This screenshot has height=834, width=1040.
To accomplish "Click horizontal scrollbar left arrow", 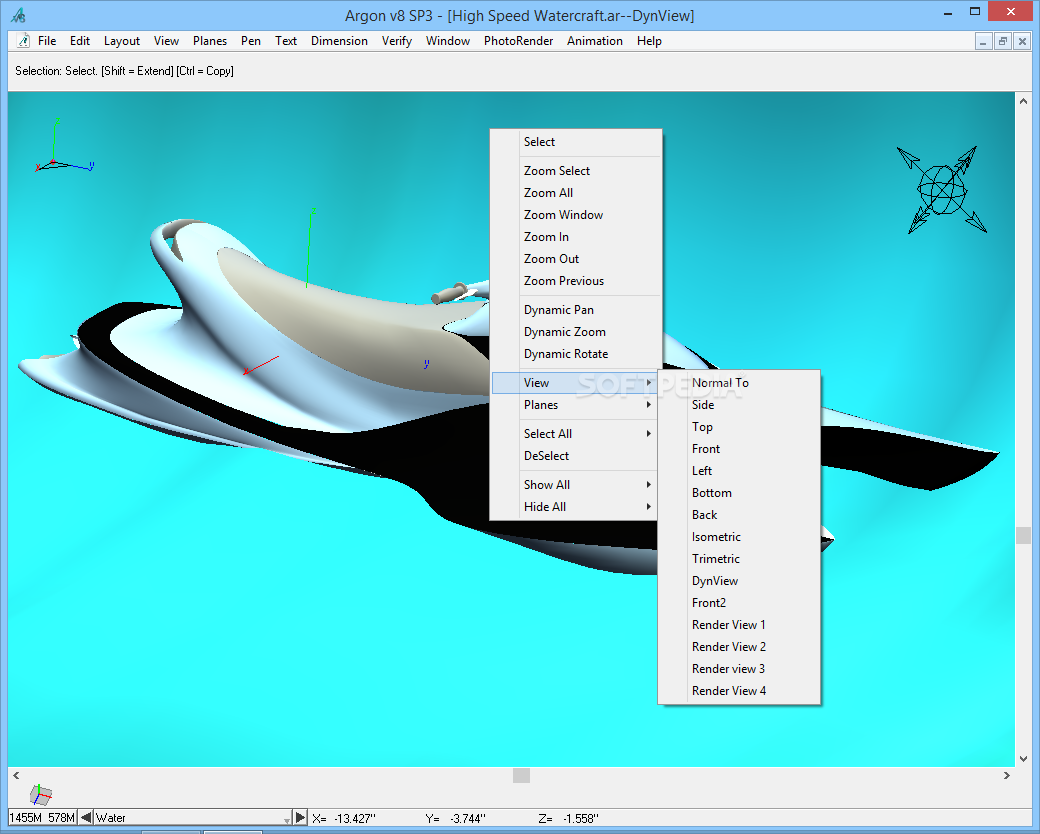I will pos(16,775).
